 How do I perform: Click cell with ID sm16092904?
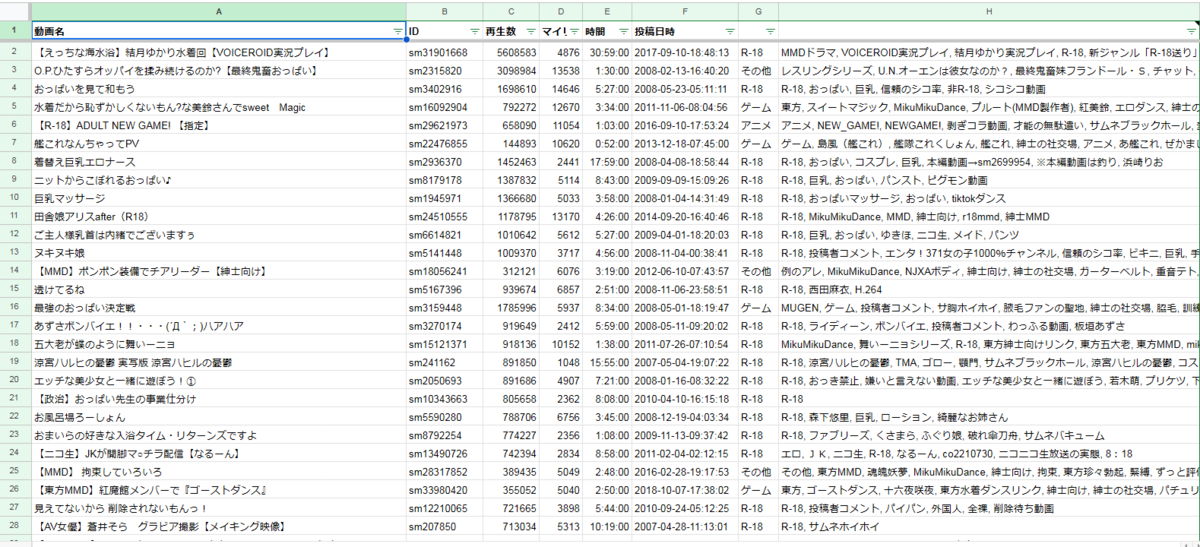[x=444, y=106]
